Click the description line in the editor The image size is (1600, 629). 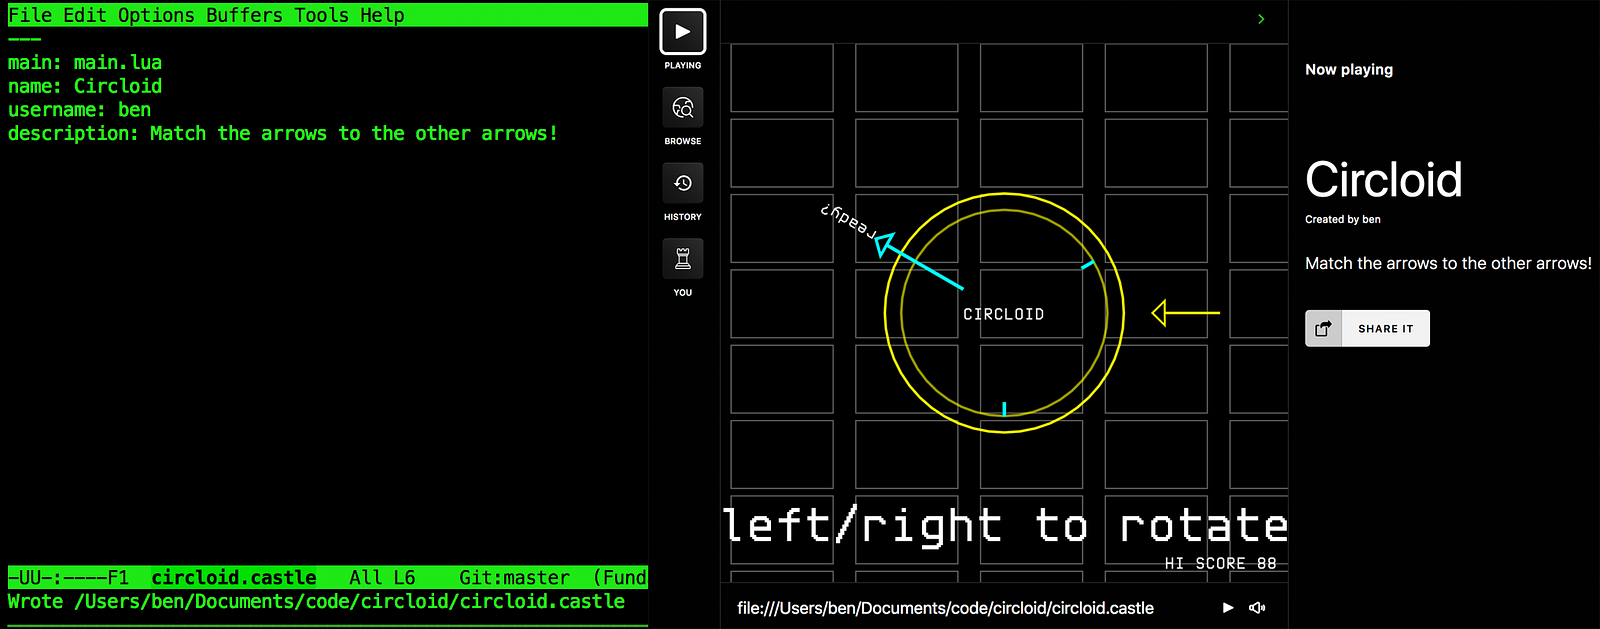click(283, 133)
